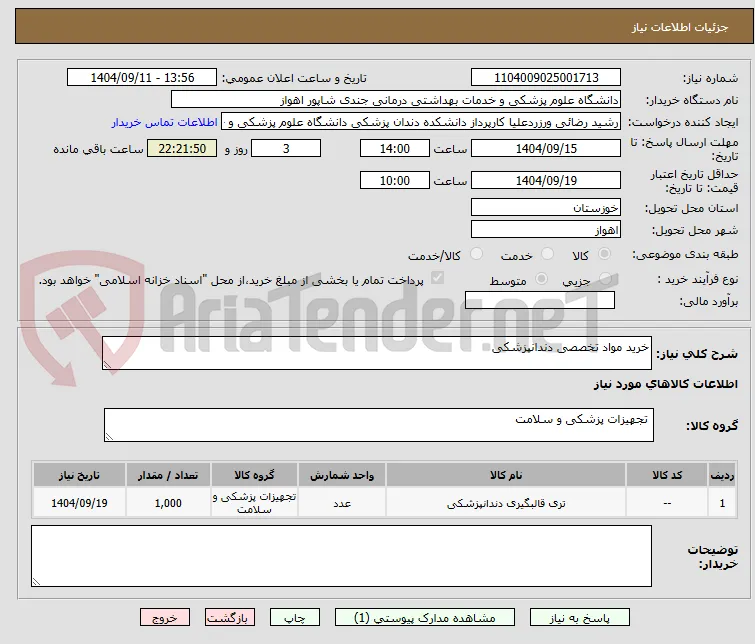This screenshot has width=755, height=644.
Task: Click the price validity date 1404/09/19 field
Action: [546, 180]
